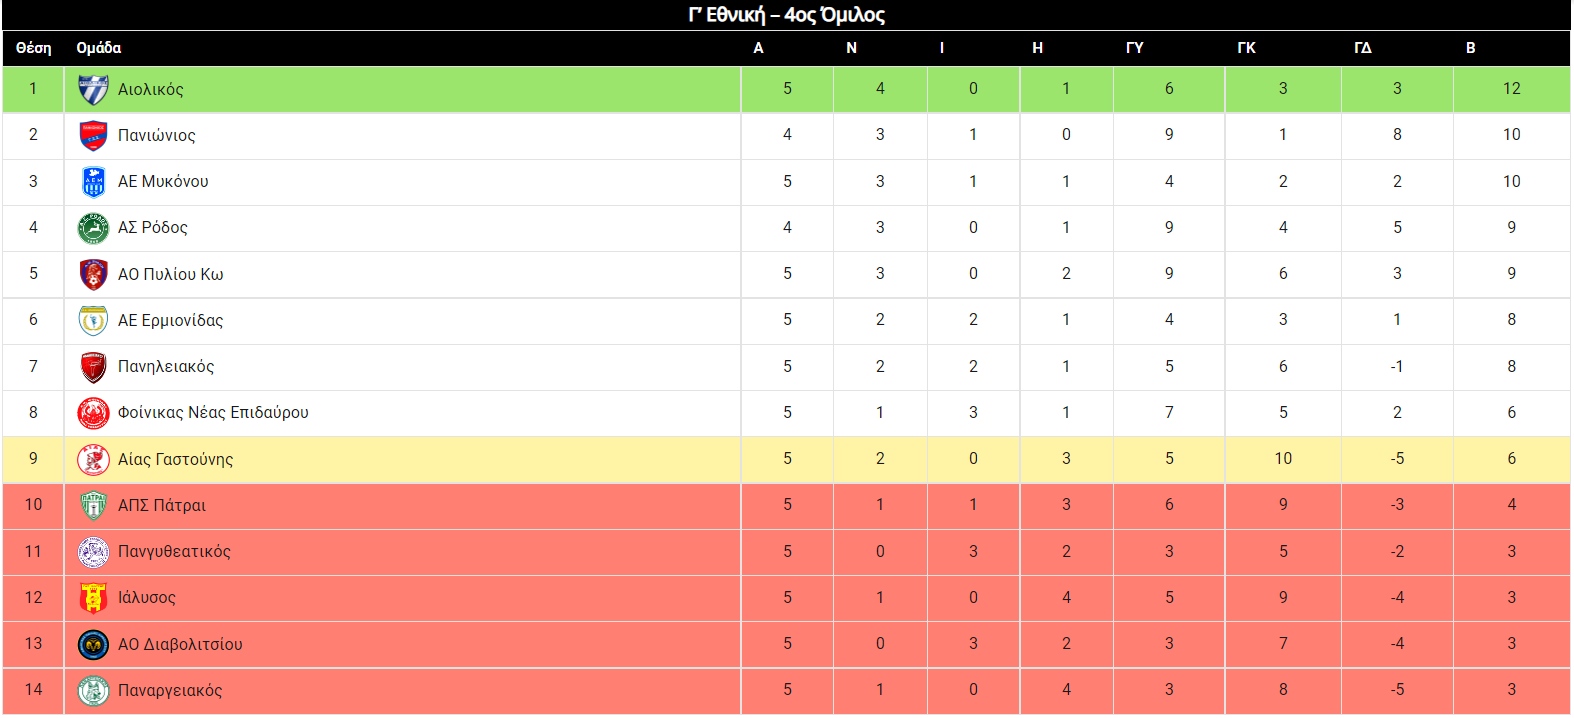
Task: Click the Πανιώνιος team crest icon
Action: tap(93, 136)
